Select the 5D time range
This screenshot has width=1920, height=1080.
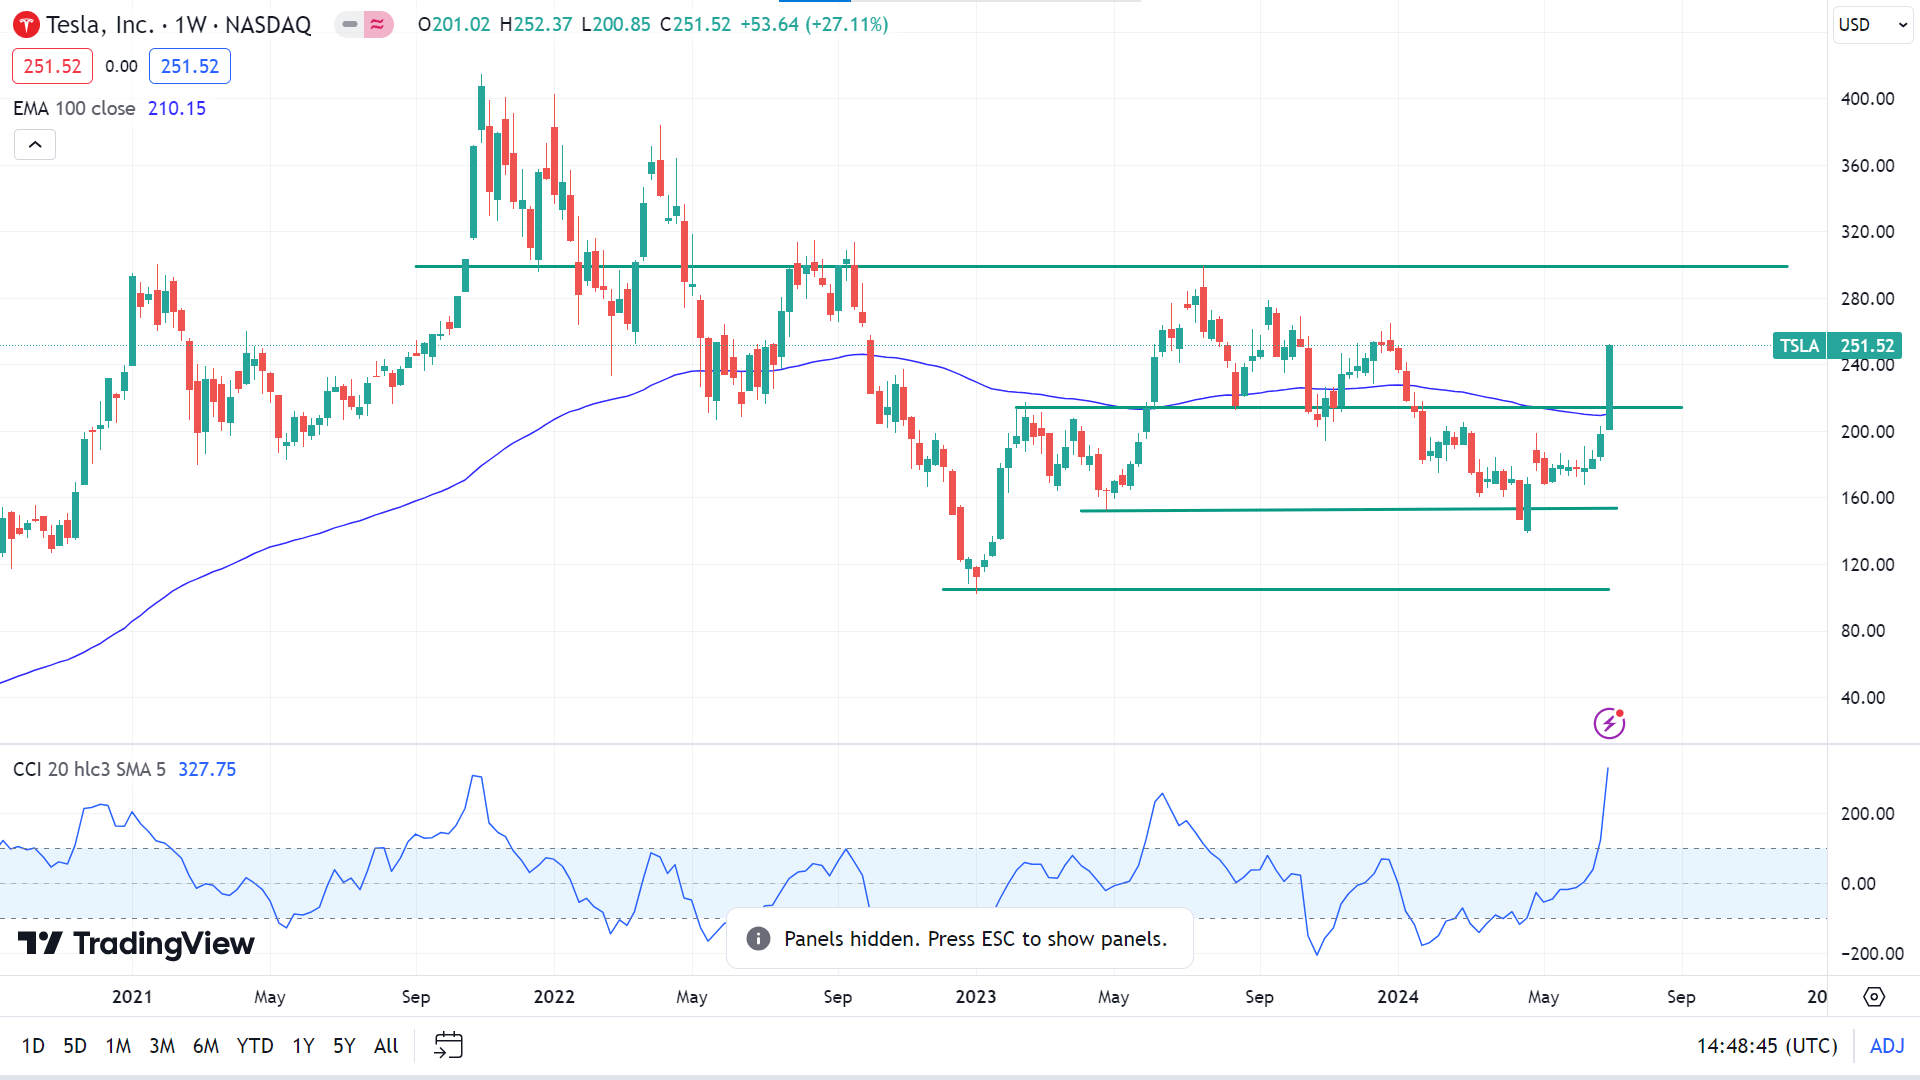click(75, 1046)
